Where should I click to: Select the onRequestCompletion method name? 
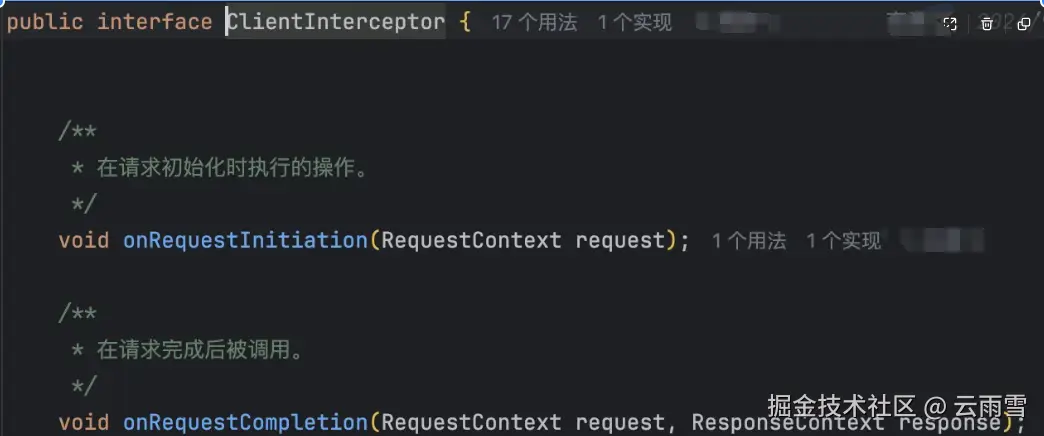[x=246, y=422]
